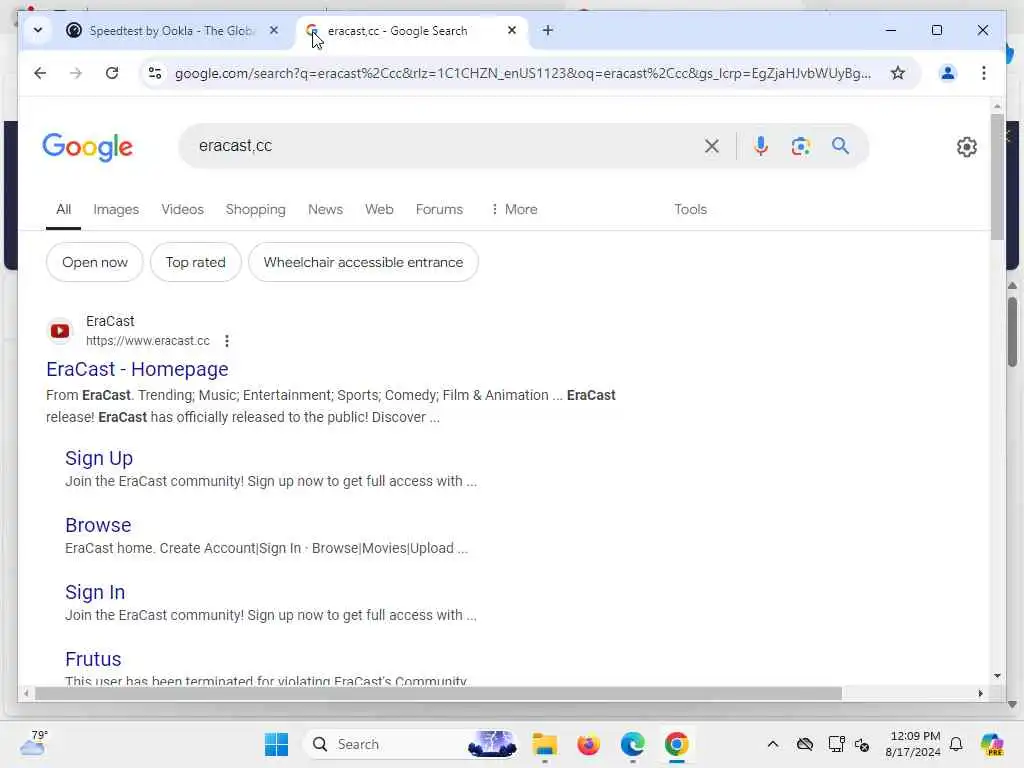
Task: Go to Google homepage via logo
Action: point(88,147)
